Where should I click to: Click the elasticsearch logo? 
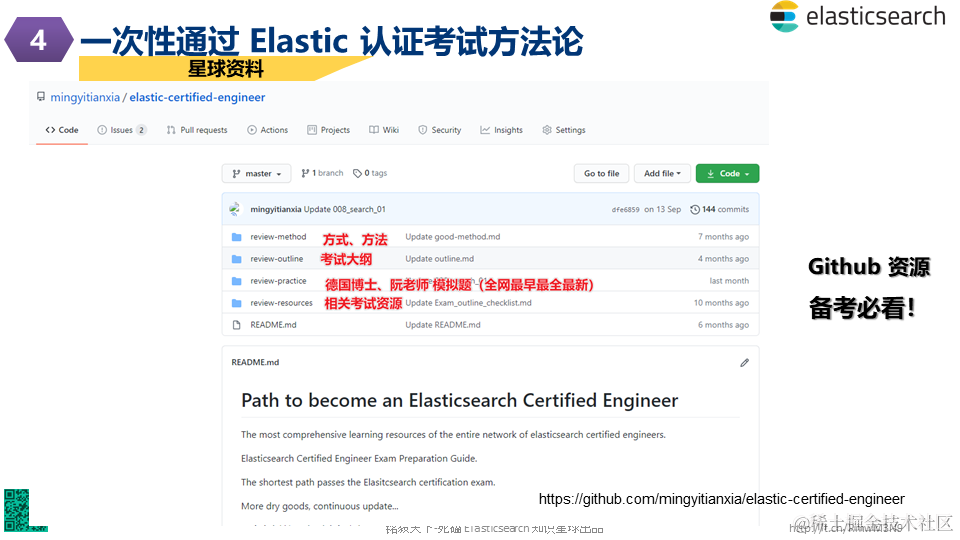(857, 16)
